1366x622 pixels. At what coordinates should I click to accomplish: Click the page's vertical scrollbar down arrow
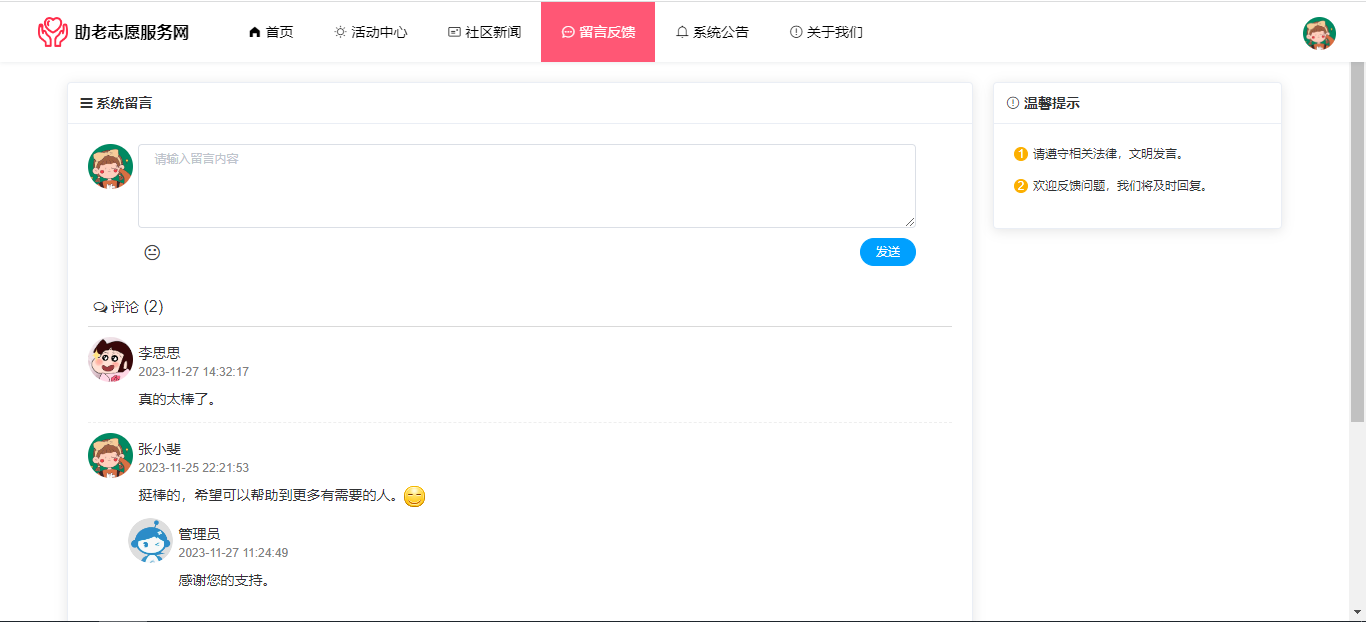[x=1358, y=611]
